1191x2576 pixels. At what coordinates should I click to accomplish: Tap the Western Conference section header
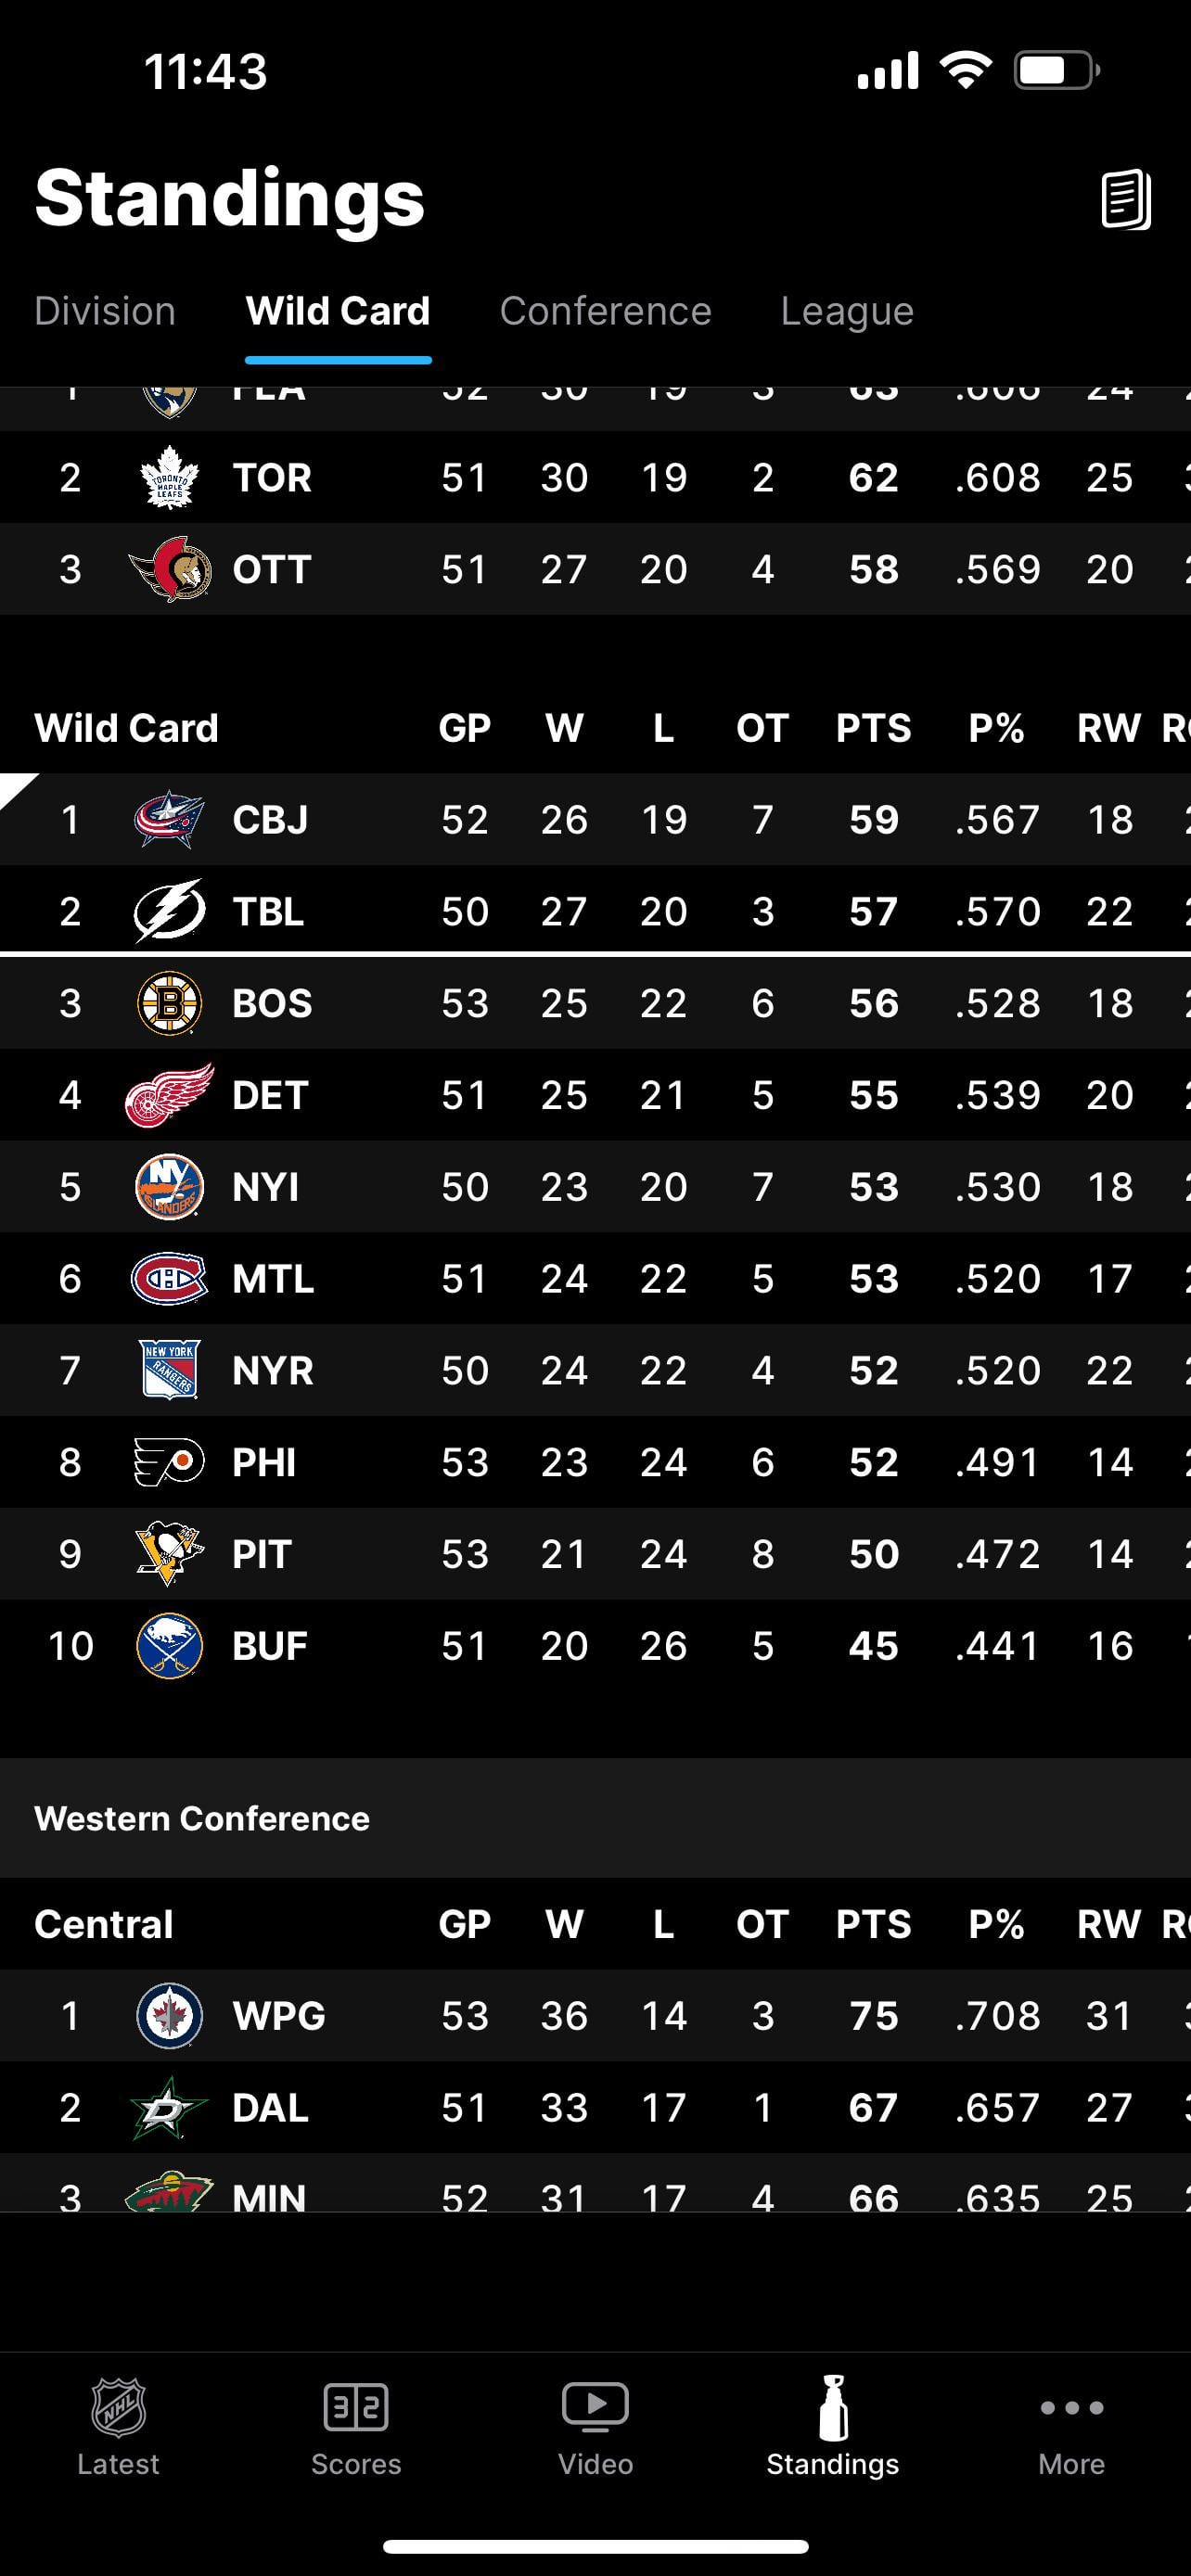pyautogui.click(x=202, y=1817)
